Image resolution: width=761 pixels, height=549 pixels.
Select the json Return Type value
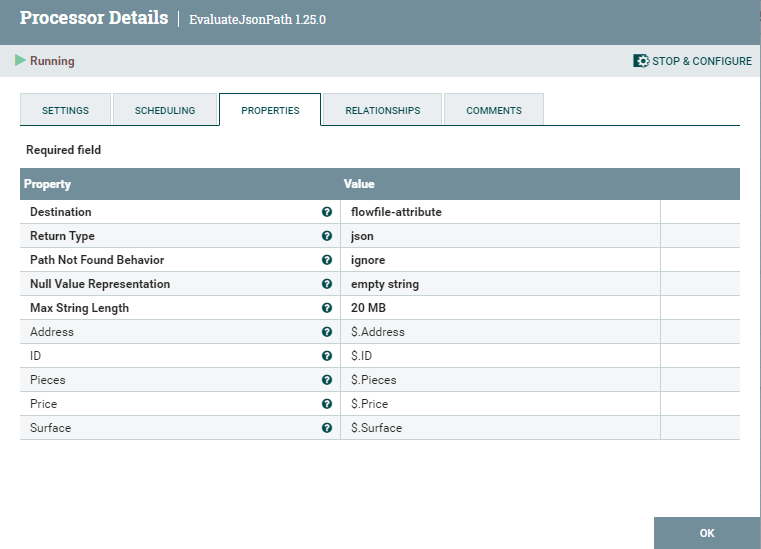coord(500,236)
